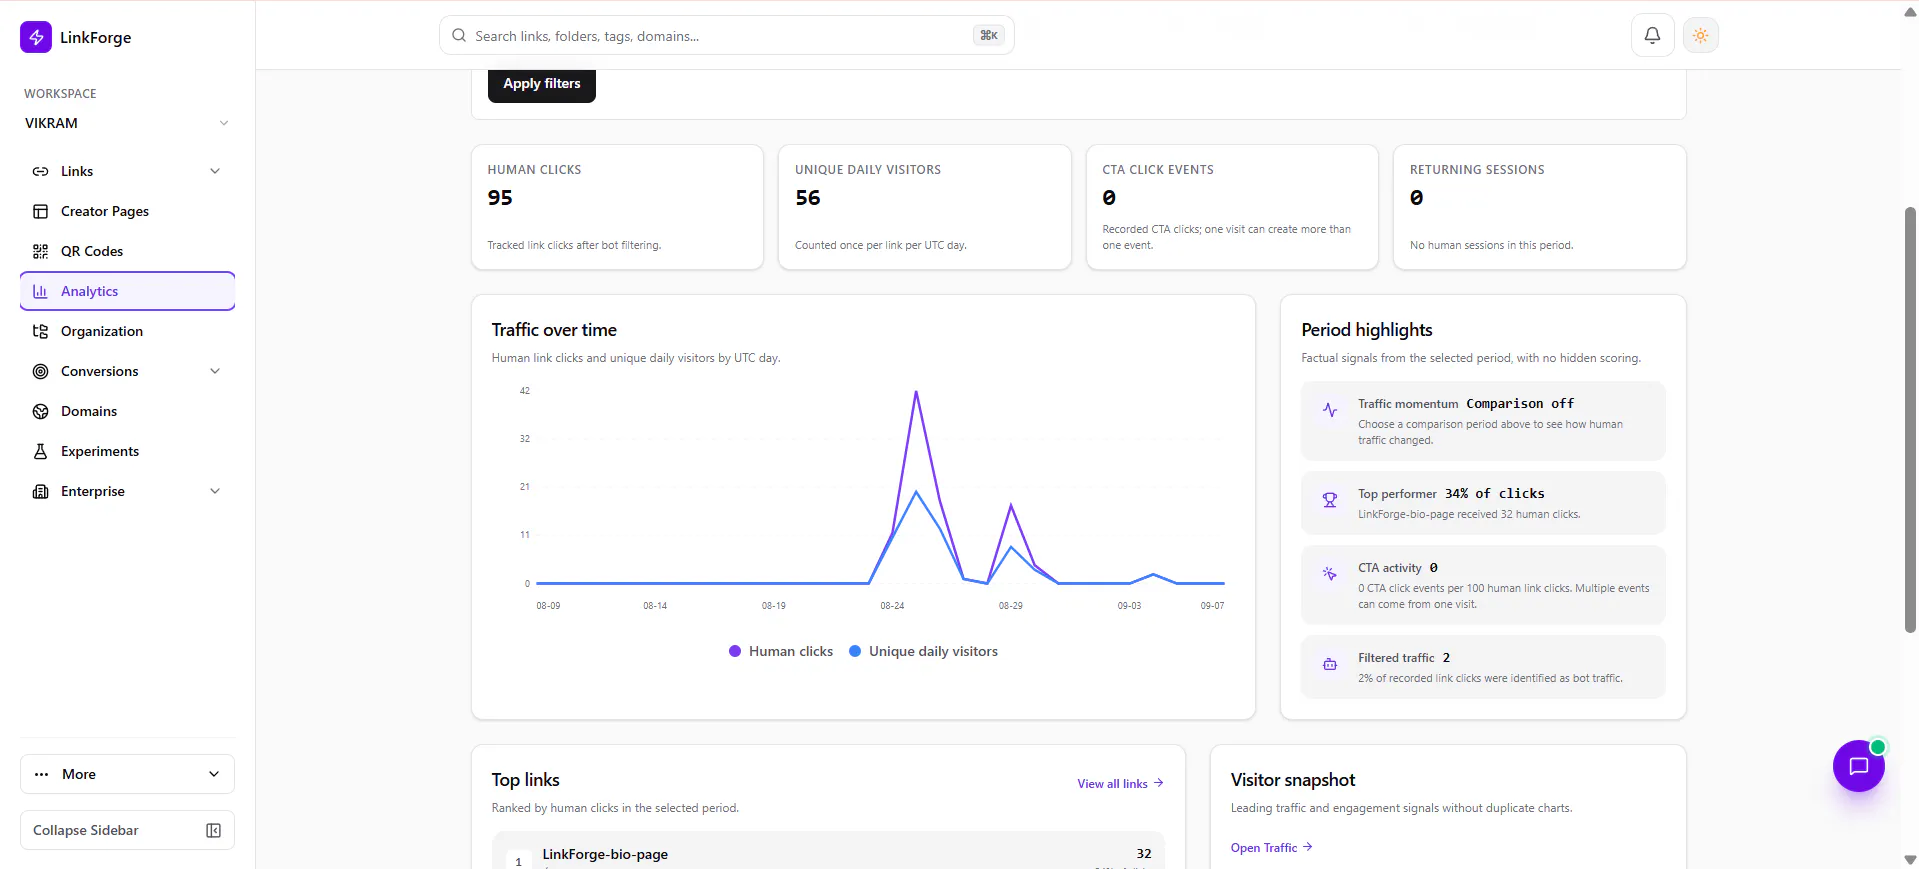Click the Traffic momentum pulse icon
The width and height of the screenshot is (1919, 869).
[x=1330, y=410]
